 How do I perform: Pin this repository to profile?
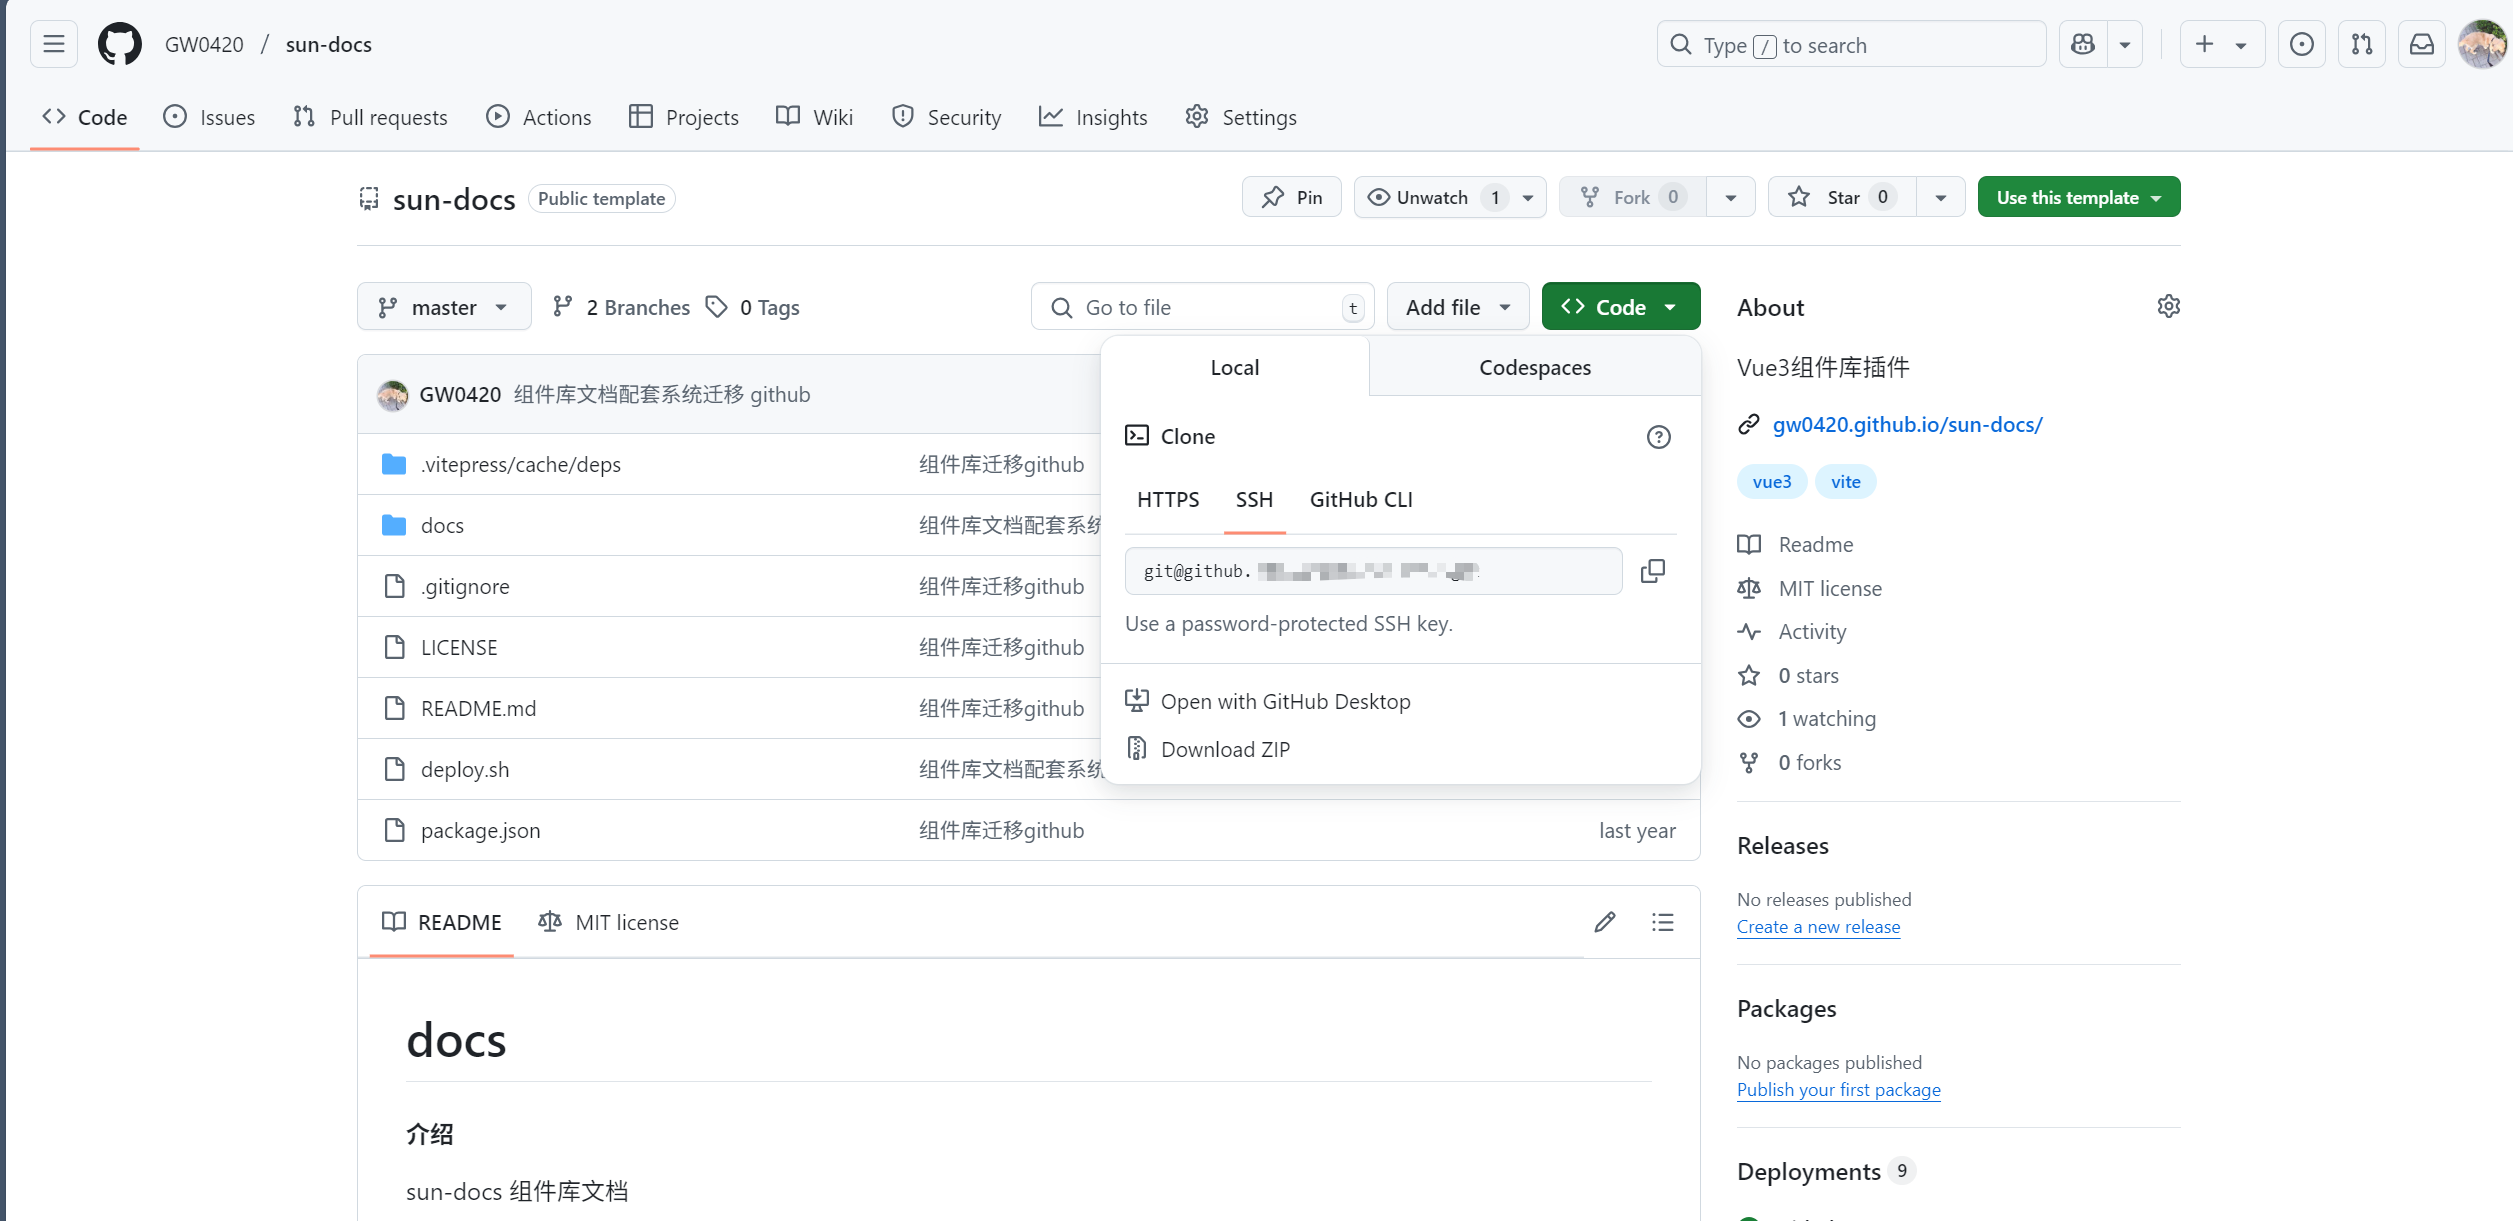(1292, 197)
